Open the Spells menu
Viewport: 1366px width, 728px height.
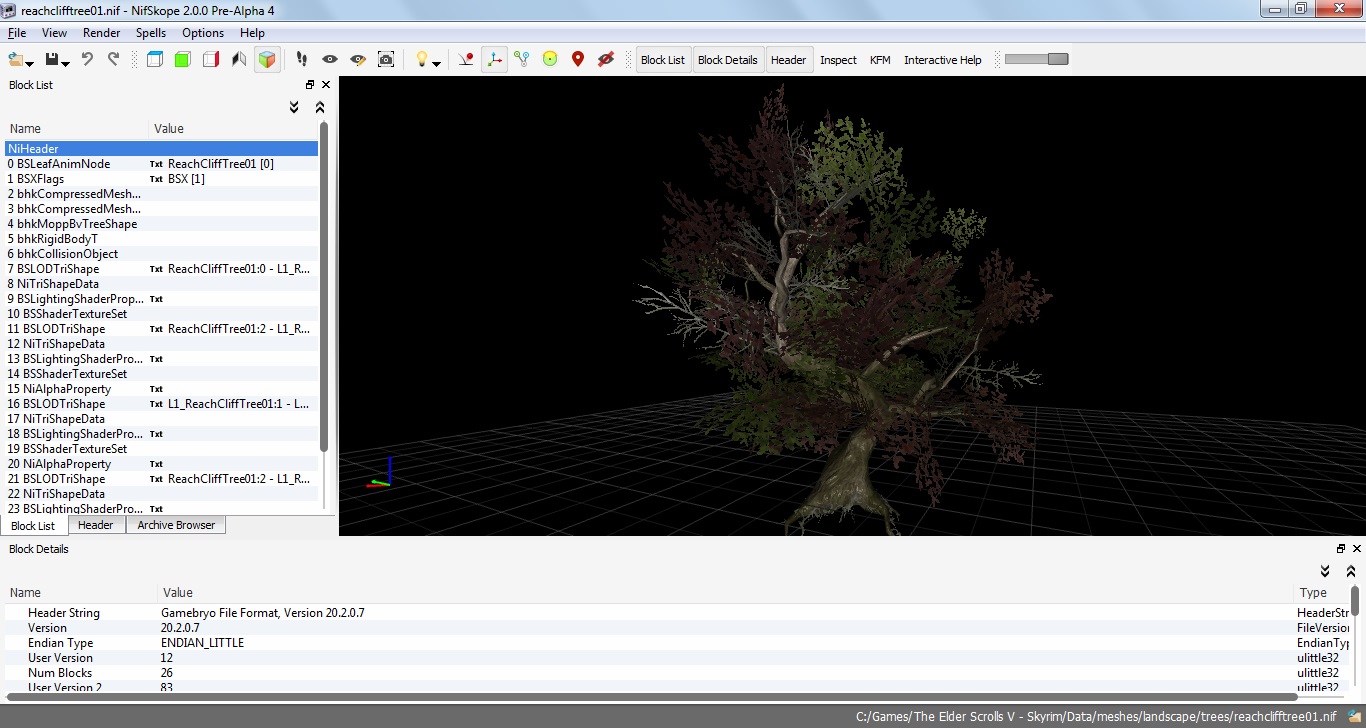coord(151,33)
